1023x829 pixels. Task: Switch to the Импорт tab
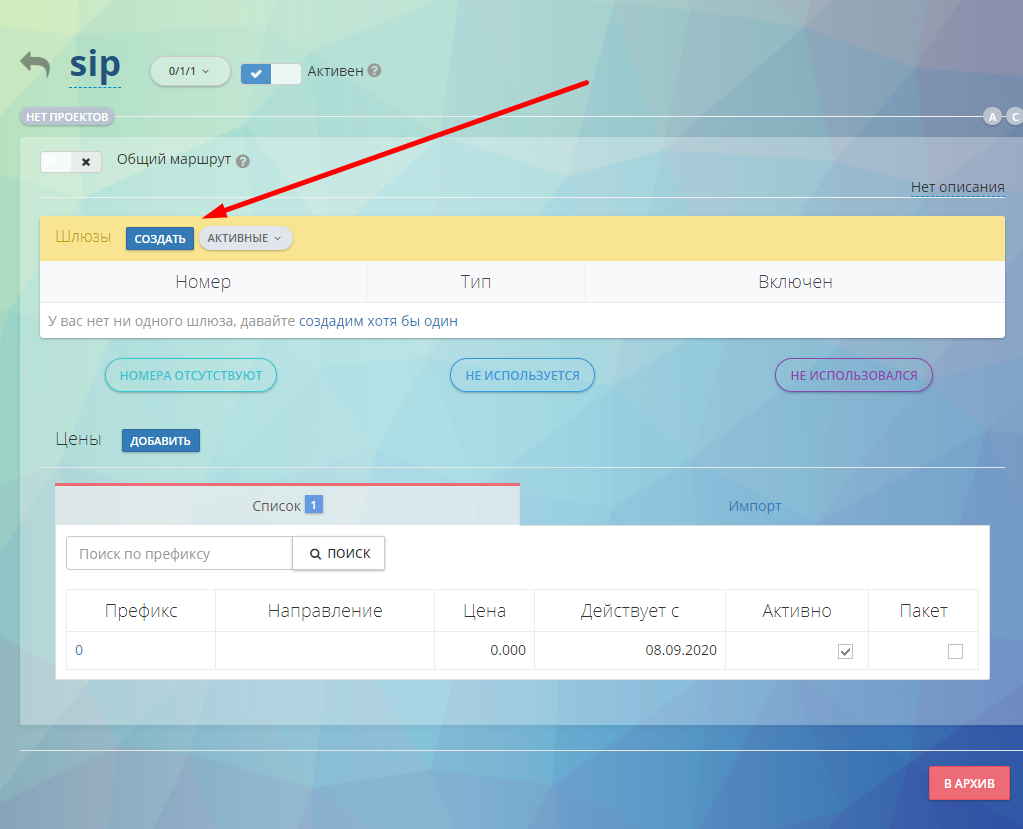[754, 506]
